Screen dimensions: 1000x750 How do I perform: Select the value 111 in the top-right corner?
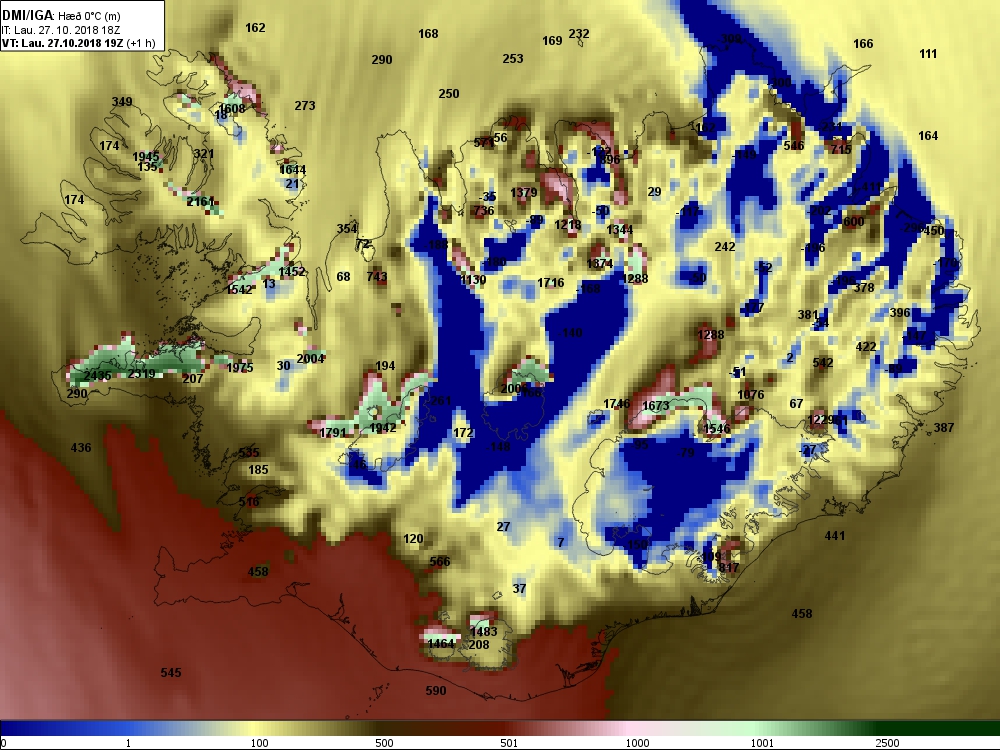tap(928, 54)
